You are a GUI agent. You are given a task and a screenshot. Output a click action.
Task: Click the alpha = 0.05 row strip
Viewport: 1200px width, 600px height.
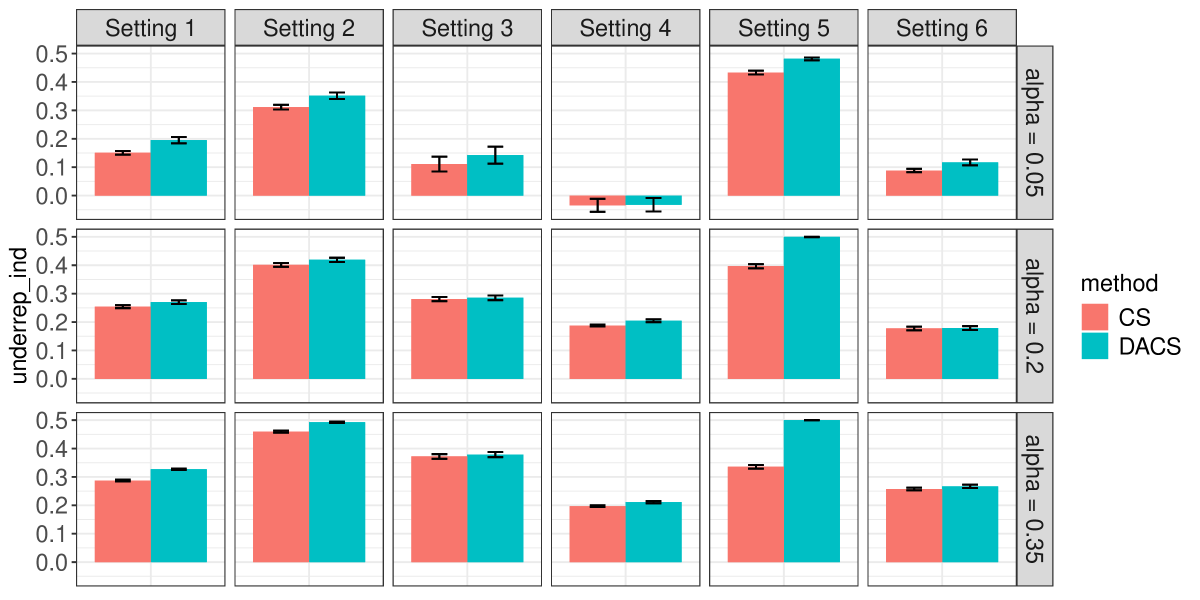1035,132
